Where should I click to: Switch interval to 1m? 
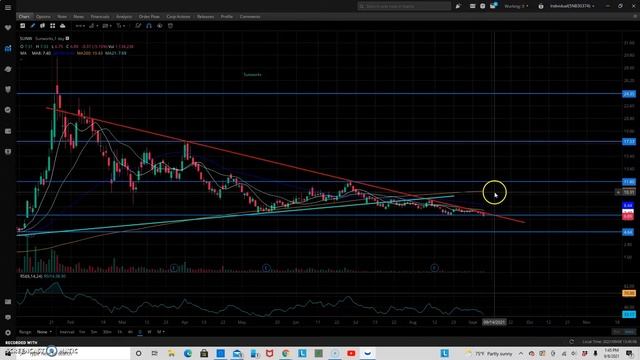pyautogui.click(x=82, y=332)
